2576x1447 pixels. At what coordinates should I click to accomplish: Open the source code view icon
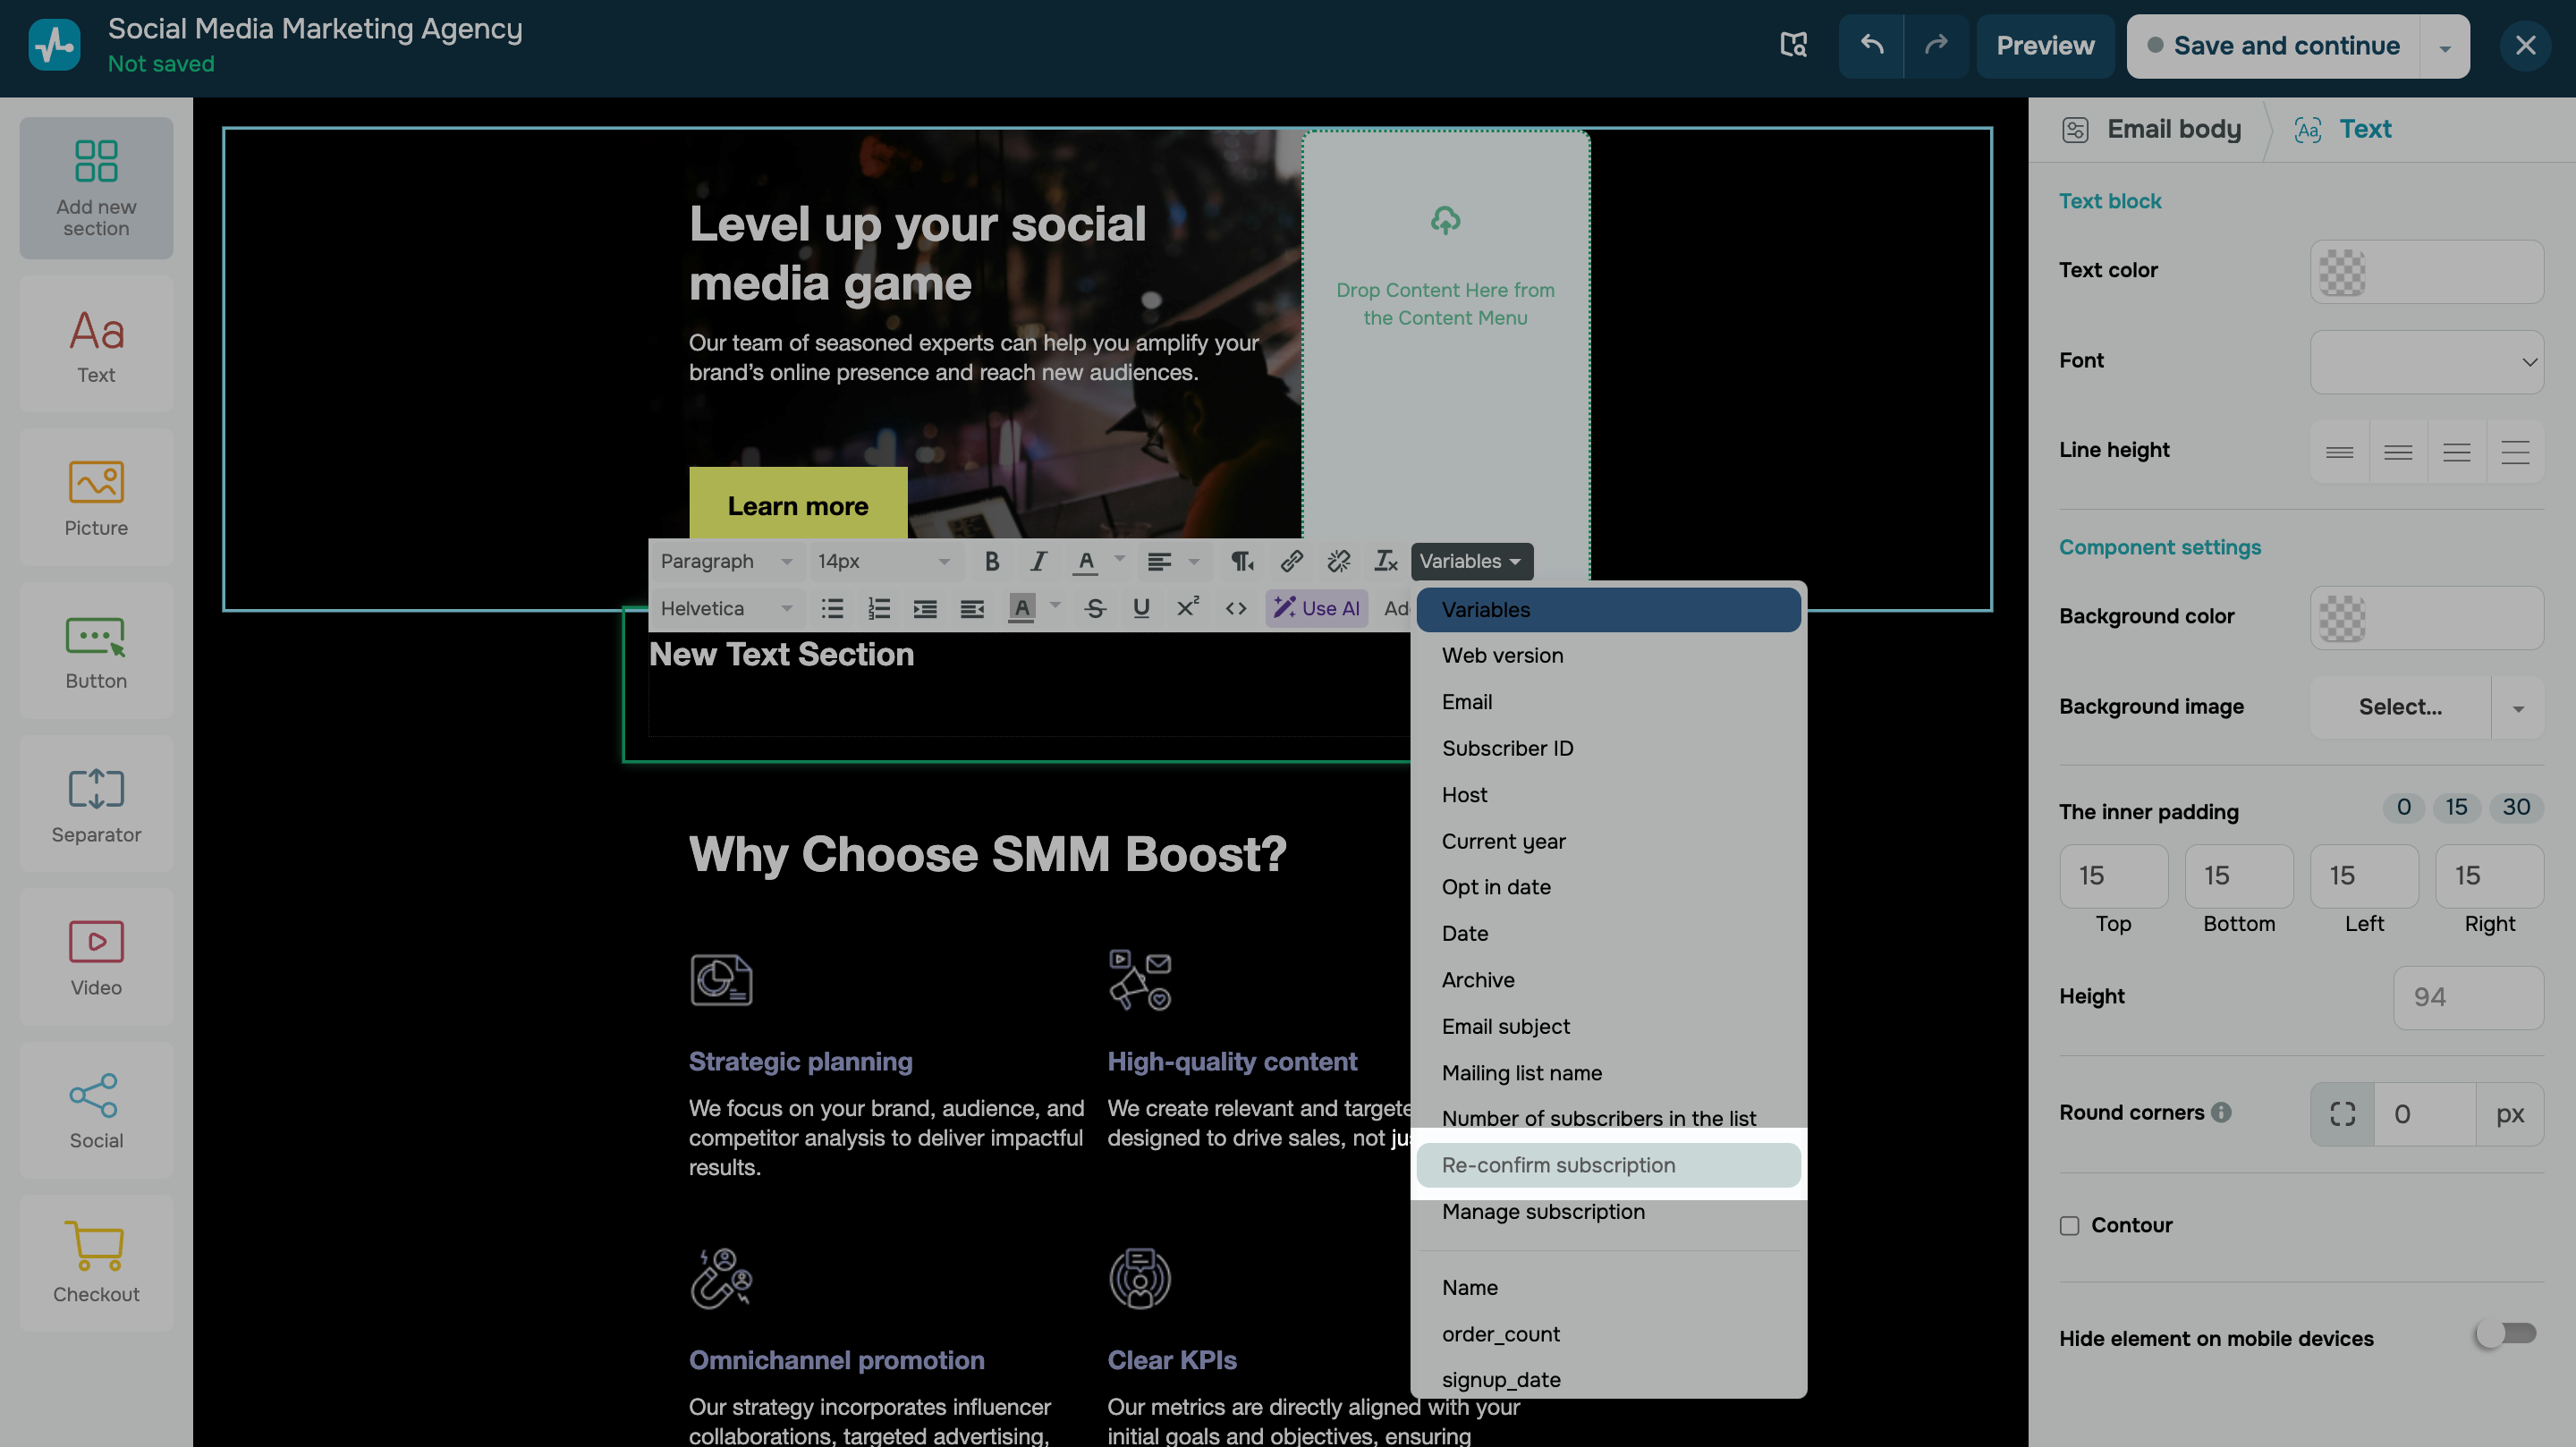(1236, 608)
